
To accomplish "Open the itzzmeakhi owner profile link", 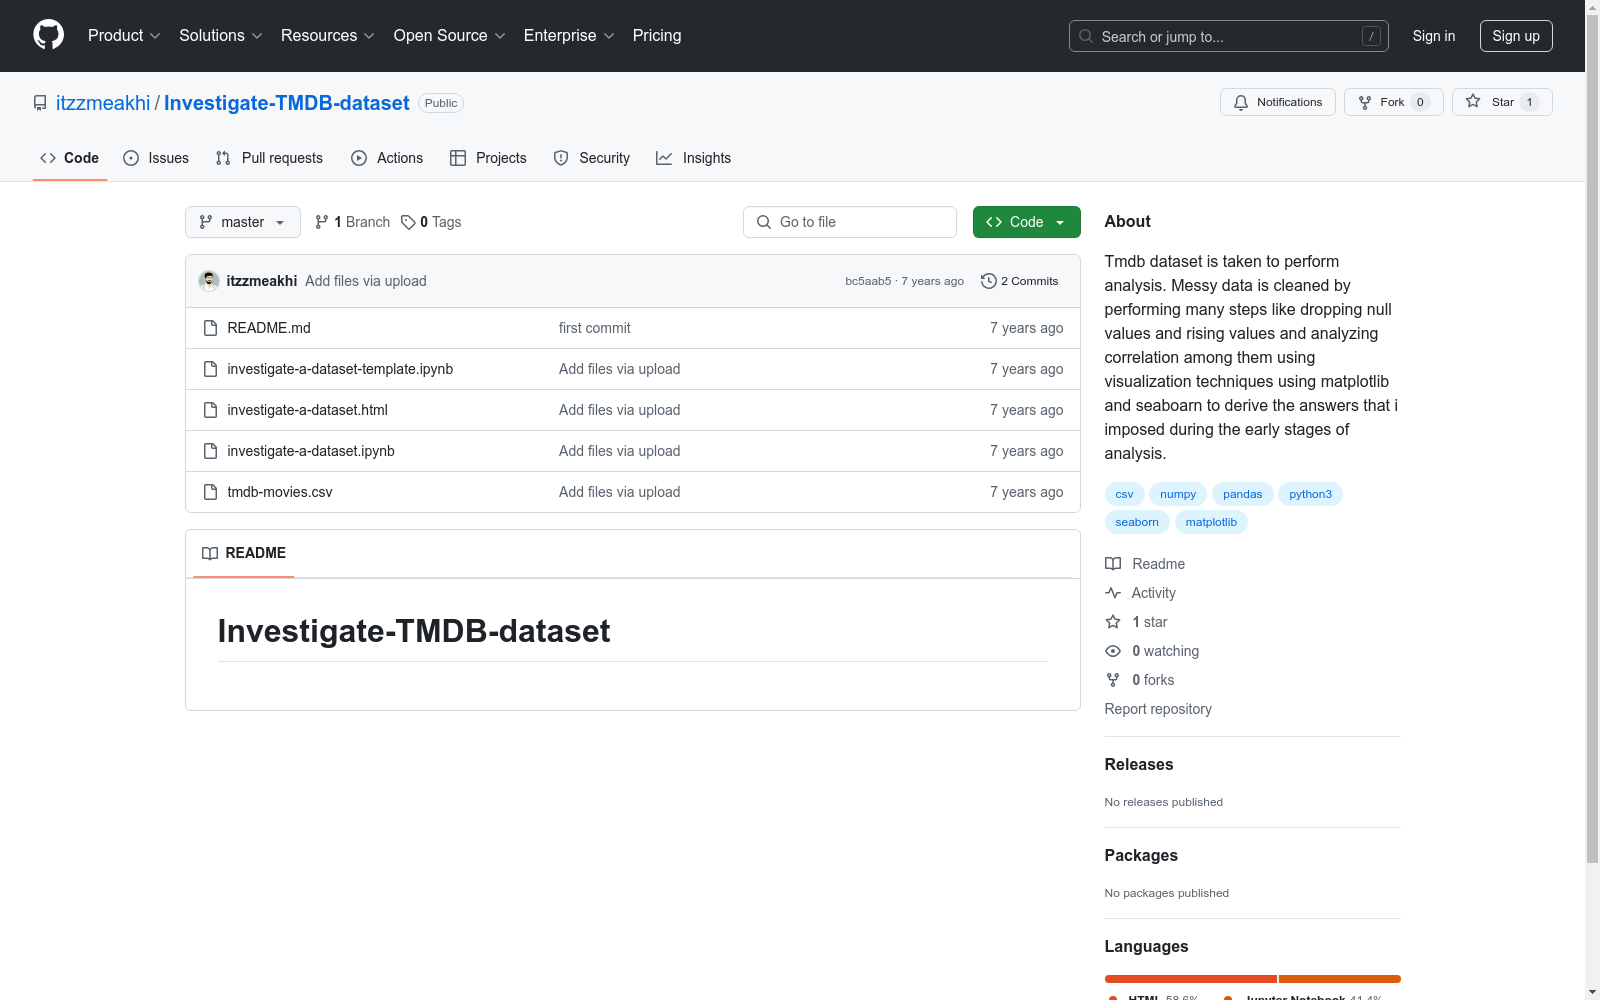I will [103, 103].
